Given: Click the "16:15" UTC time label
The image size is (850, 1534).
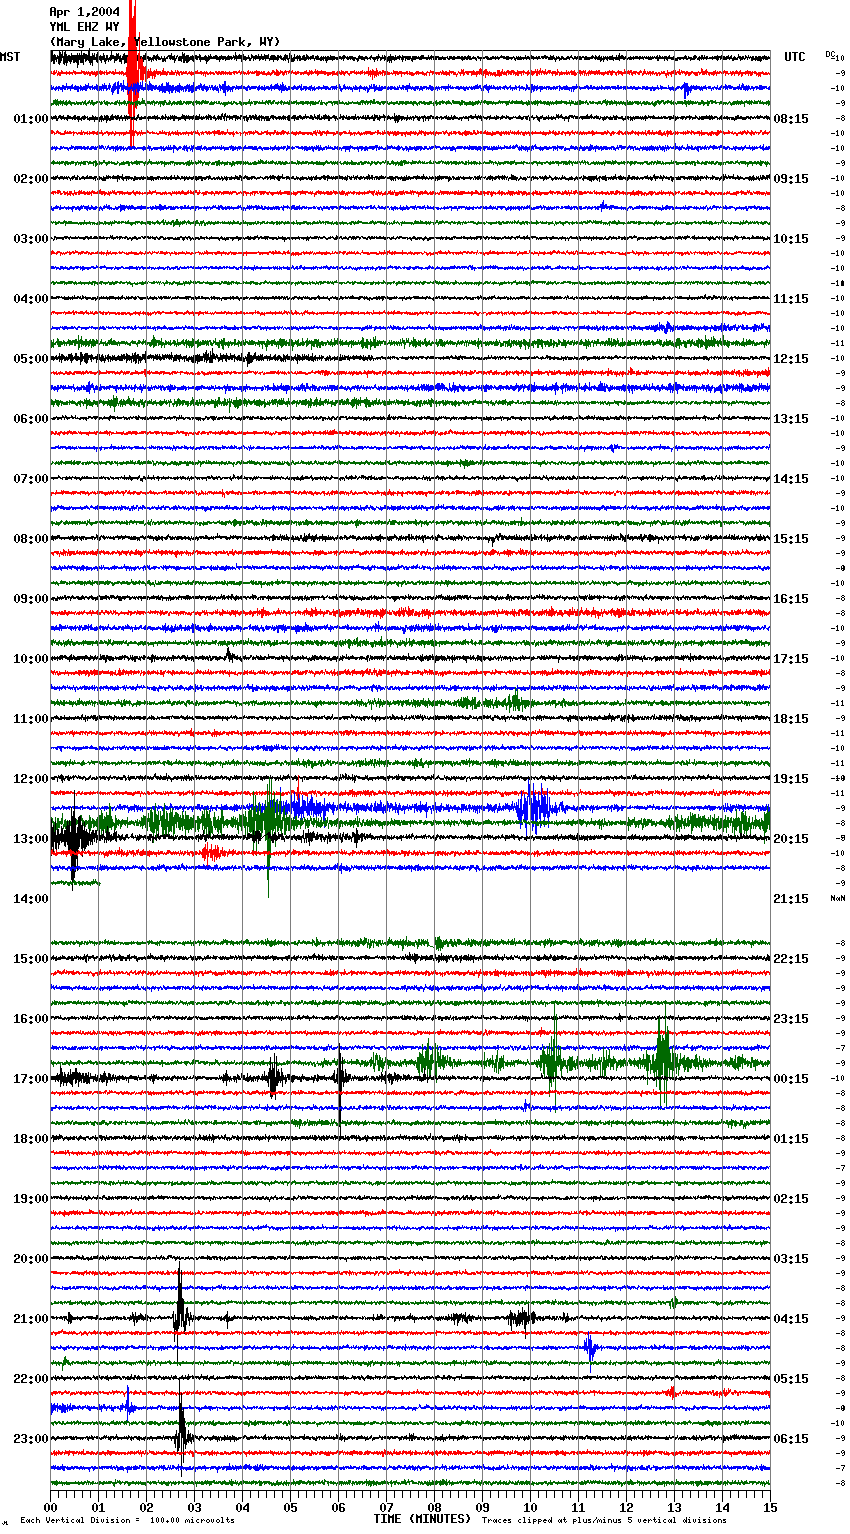Looking at the screenshot, I should click(791, 599).
